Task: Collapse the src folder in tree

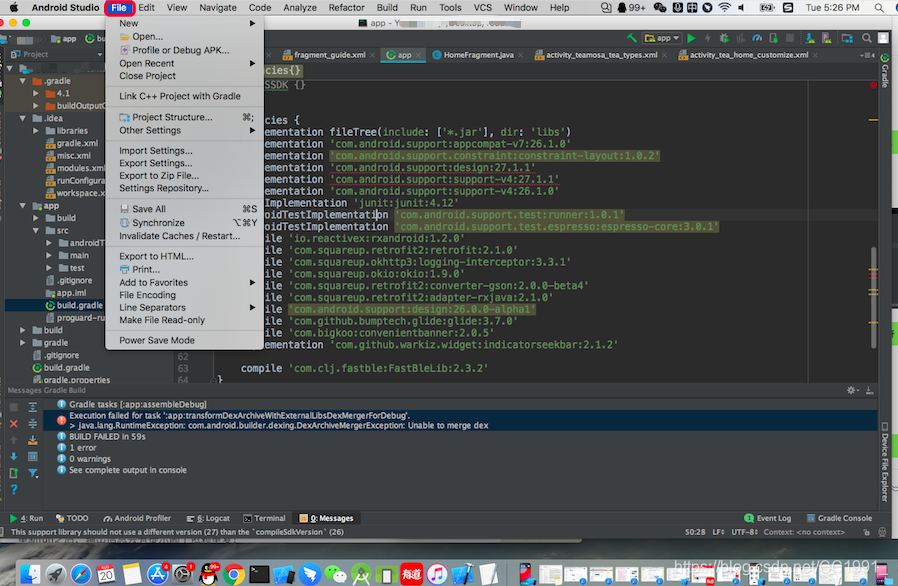Action: pos(36,231)
